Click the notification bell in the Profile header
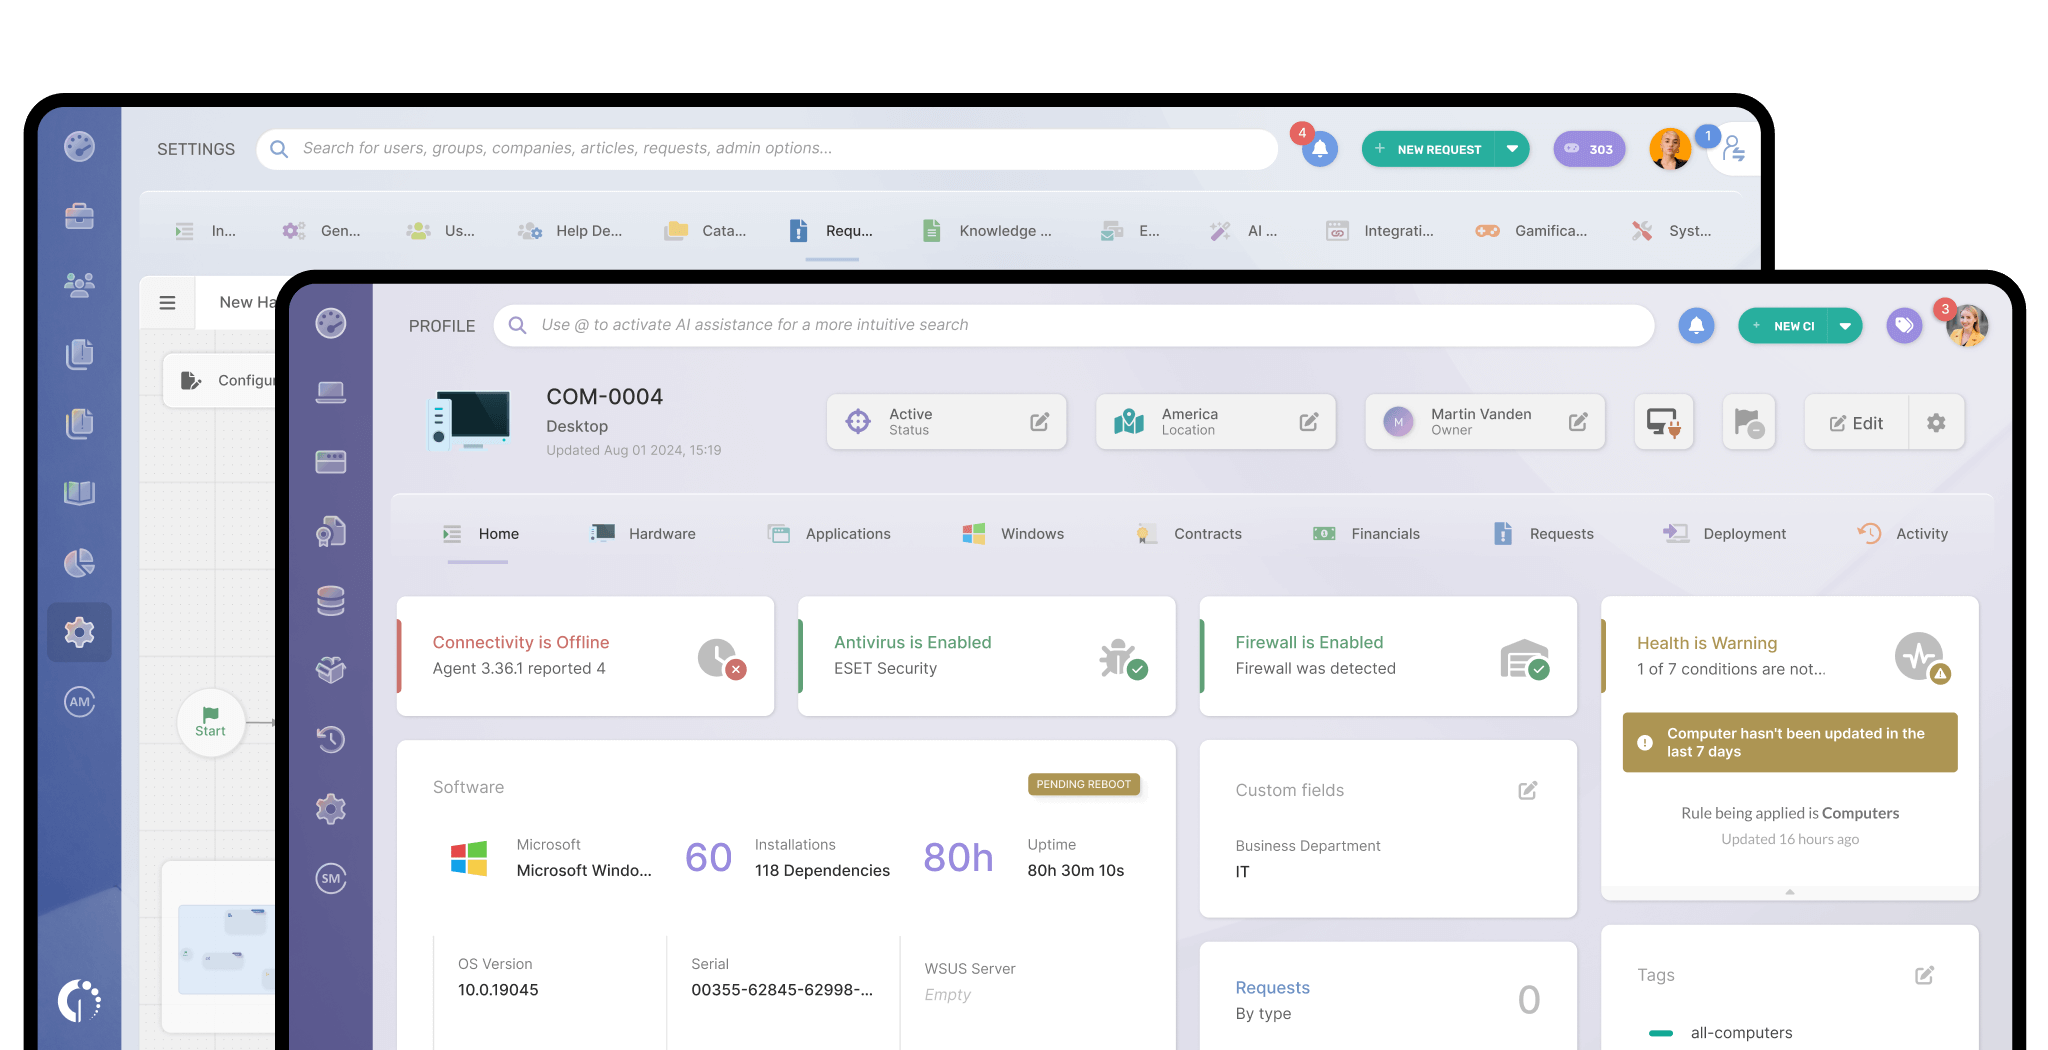 coord(1696,325)
